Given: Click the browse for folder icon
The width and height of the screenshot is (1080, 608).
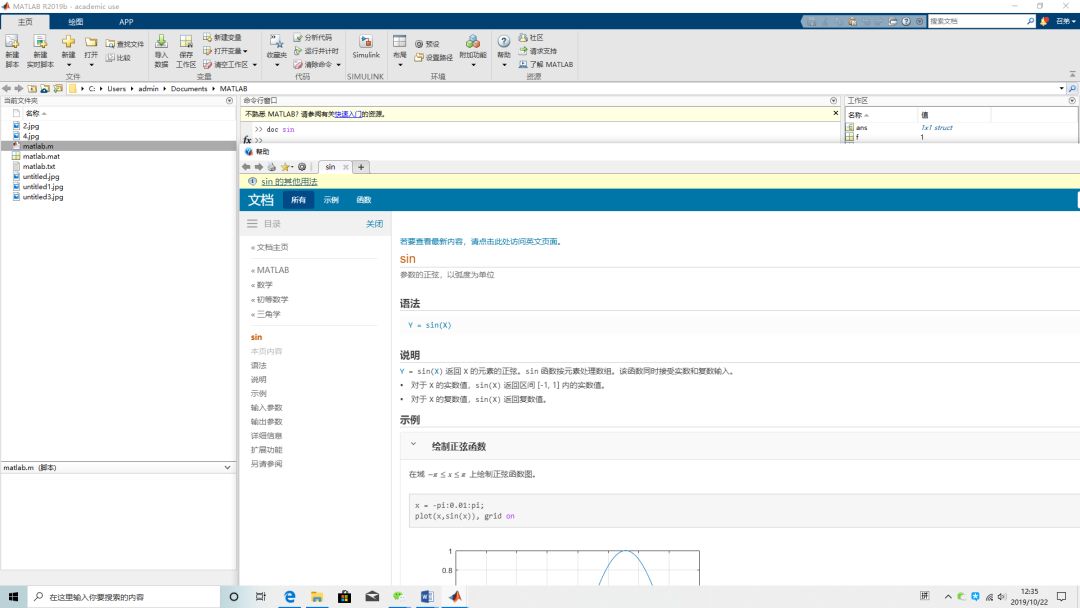Looking at the screenshot, I should [45, 88].
